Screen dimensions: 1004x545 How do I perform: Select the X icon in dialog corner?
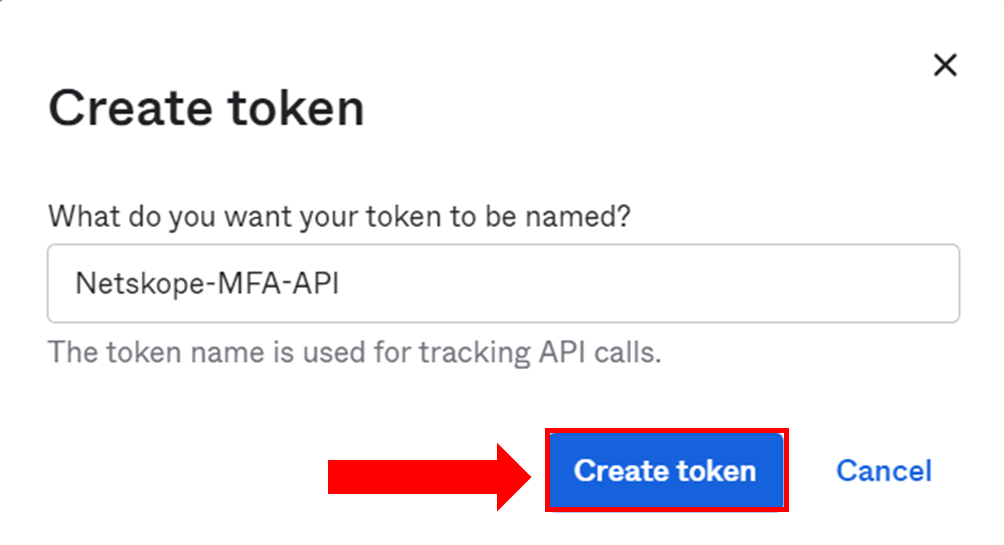click(944, 66)
